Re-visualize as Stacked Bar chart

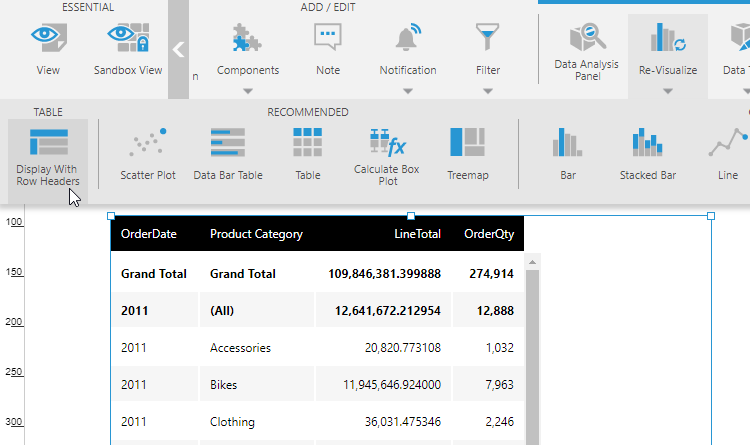click(x=648, y=154)
